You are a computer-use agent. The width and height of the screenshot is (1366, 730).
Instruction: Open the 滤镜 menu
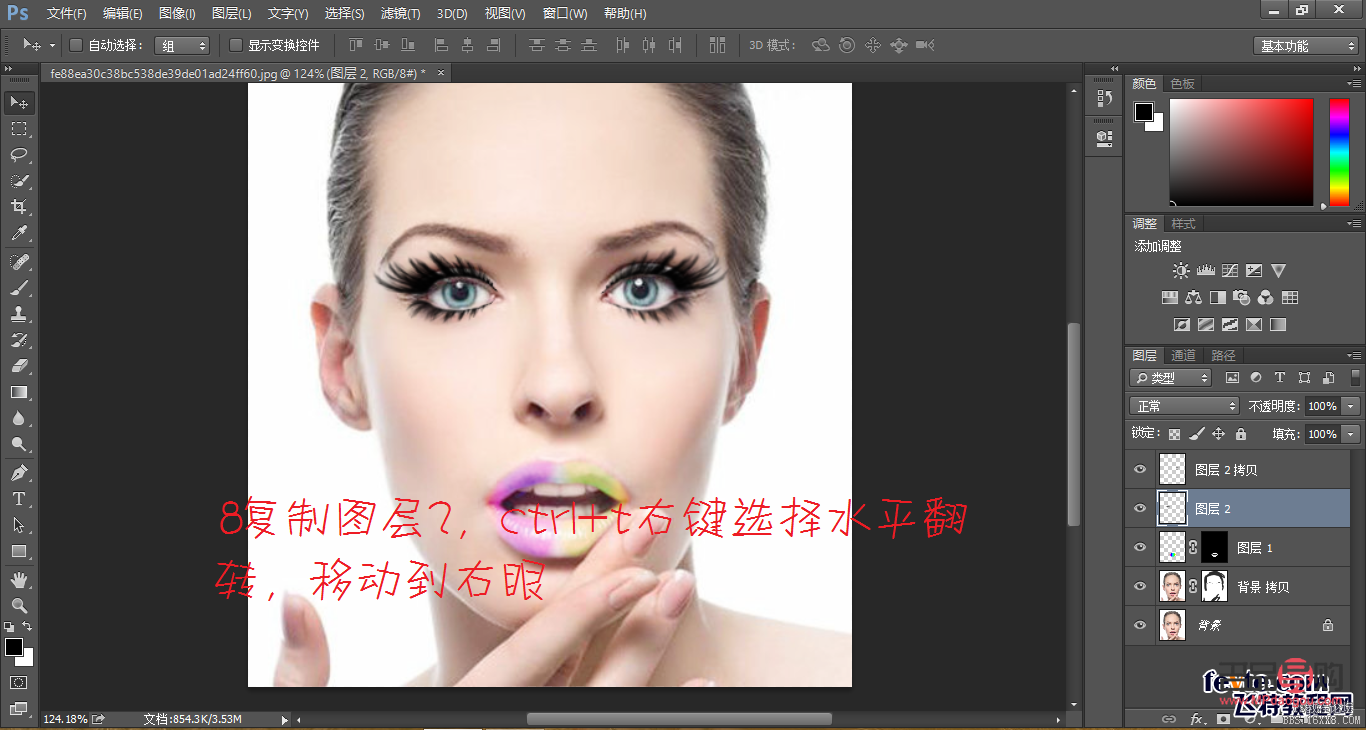pos(398,13)
